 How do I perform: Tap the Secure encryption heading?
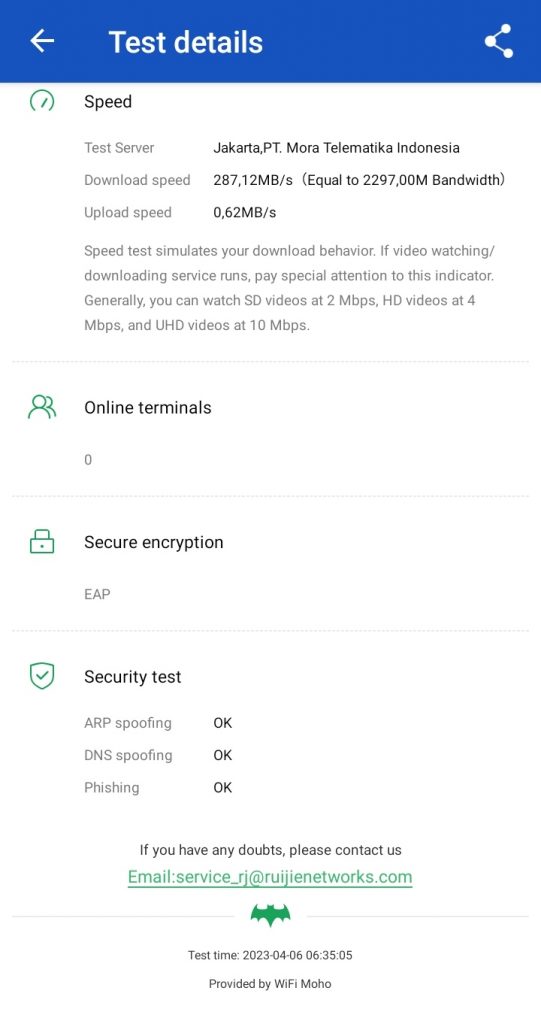(154, 543)
